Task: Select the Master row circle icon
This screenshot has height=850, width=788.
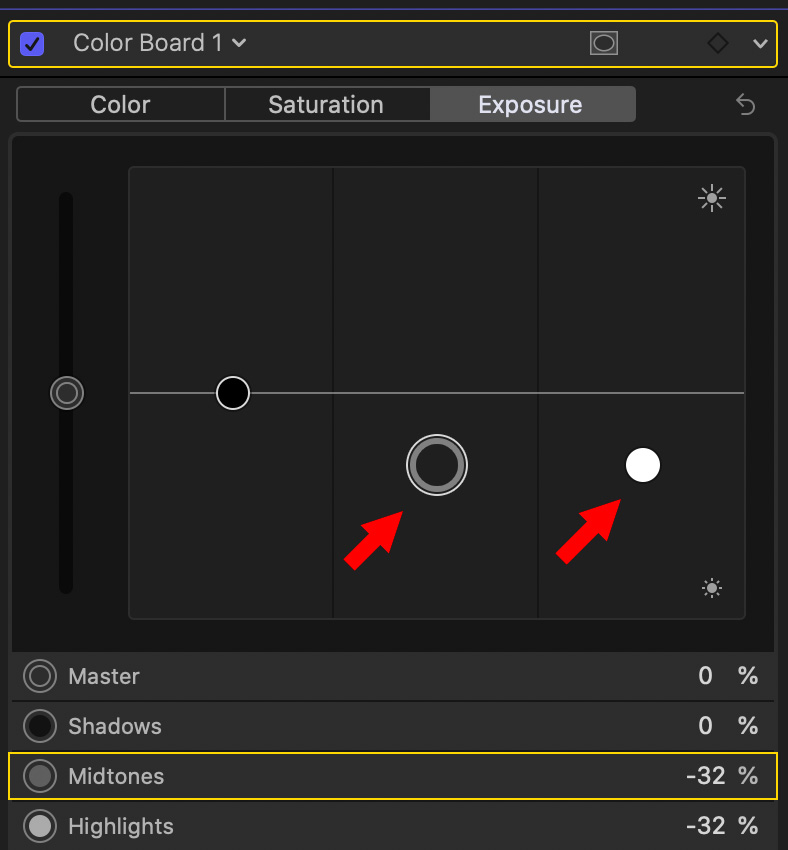Action: [x=41, y=677]
